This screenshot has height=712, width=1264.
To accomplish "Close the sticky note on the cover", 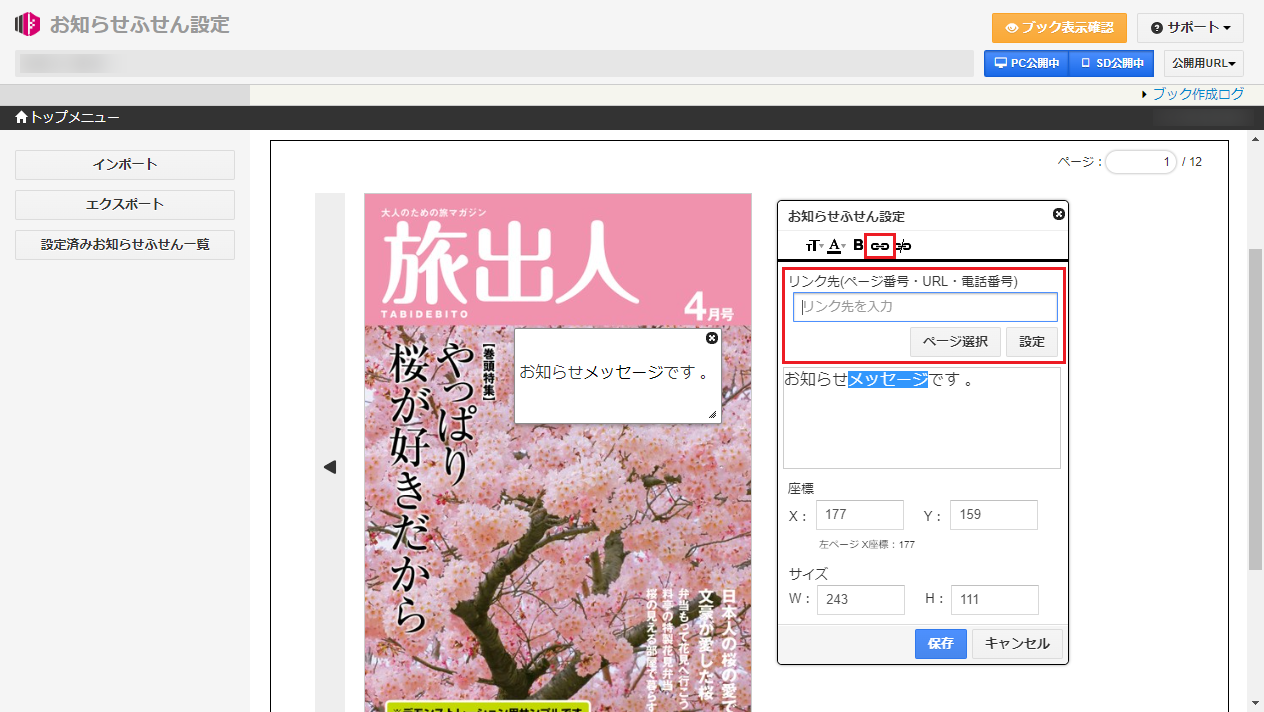I will (x=711, y=338).
